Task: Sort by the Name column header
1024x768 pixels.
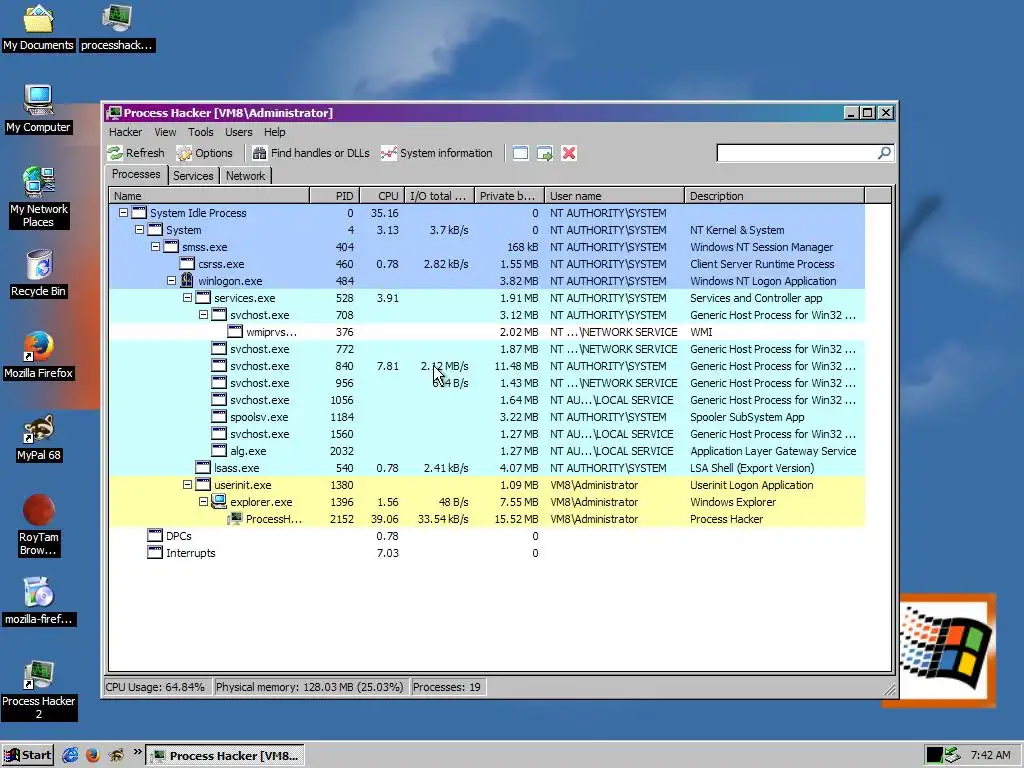Action: click(209, 196)
